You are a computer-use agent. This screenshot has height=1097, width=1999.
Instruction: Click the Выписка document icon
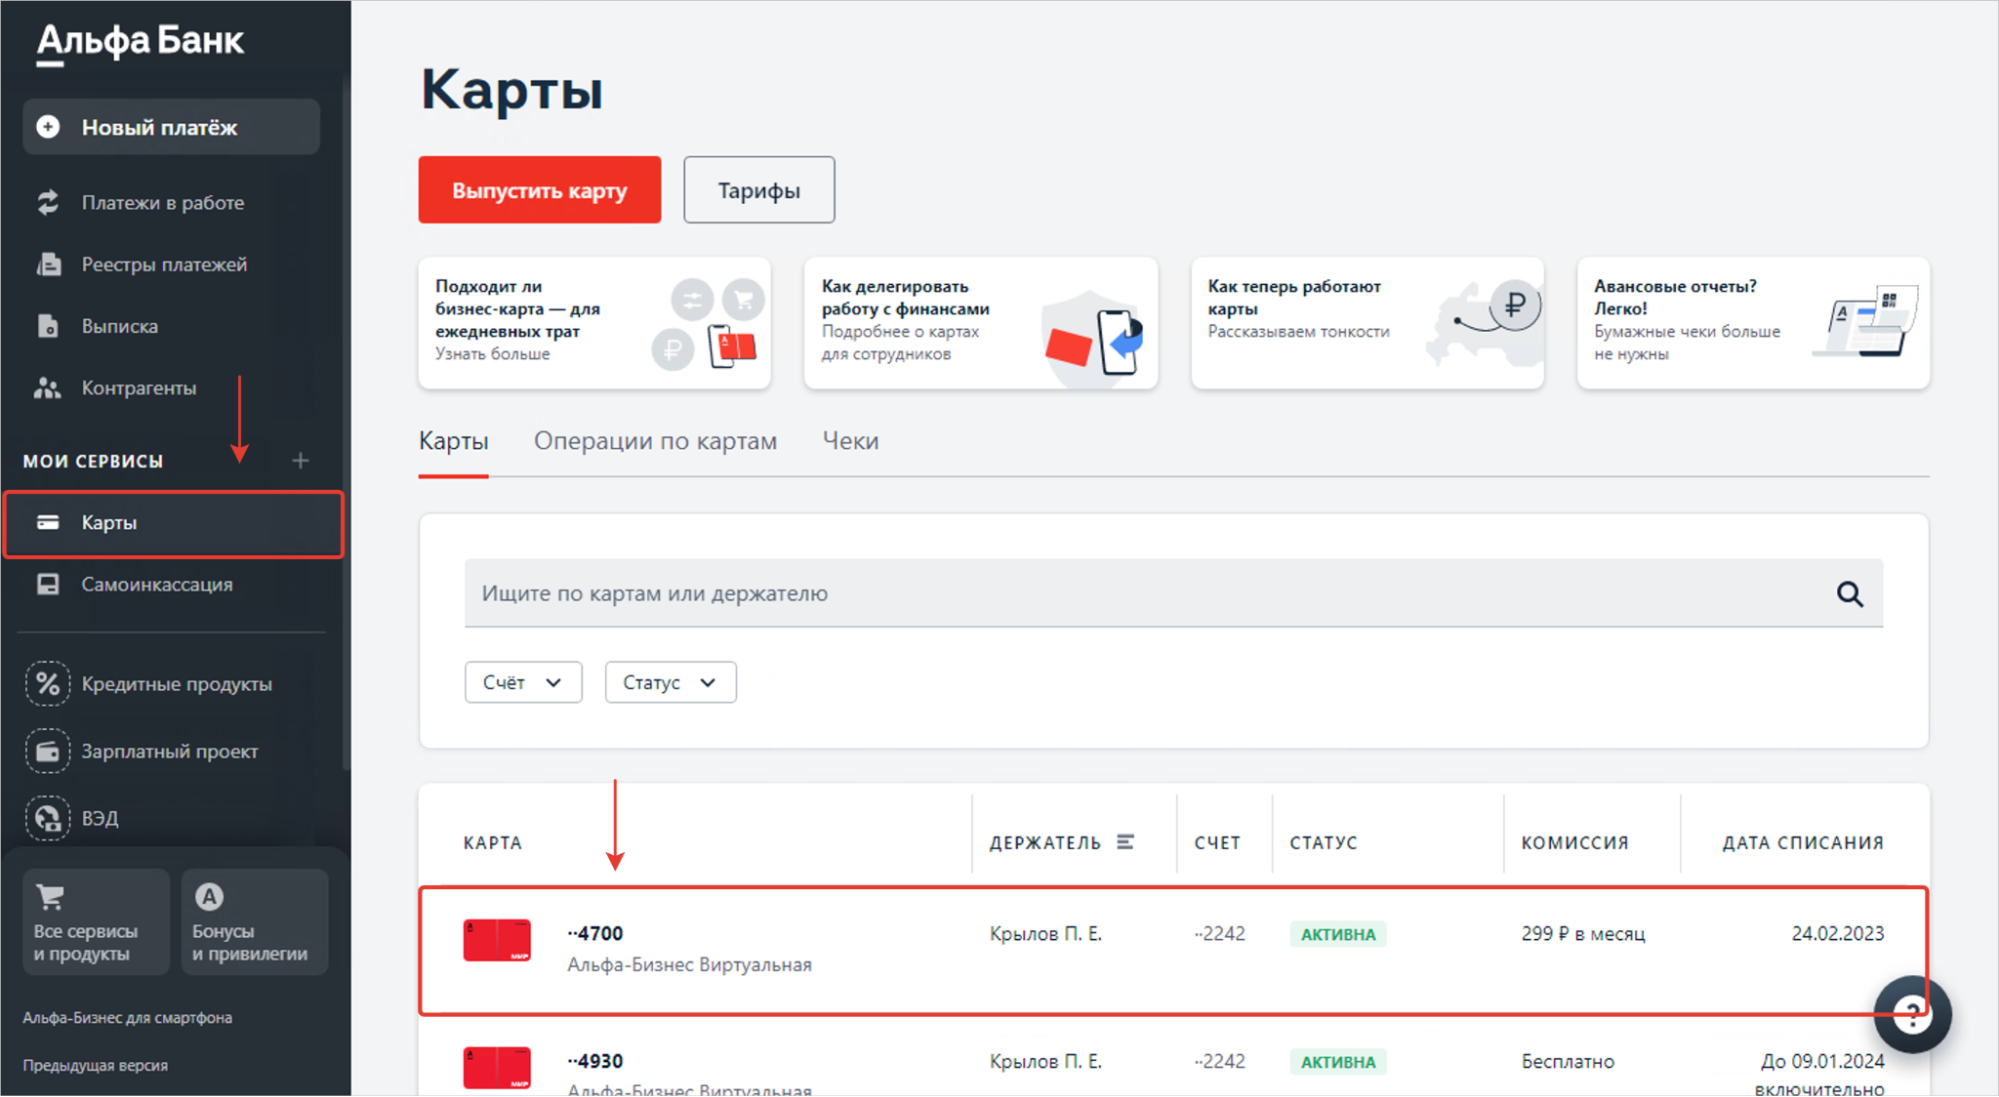point(48,326)
